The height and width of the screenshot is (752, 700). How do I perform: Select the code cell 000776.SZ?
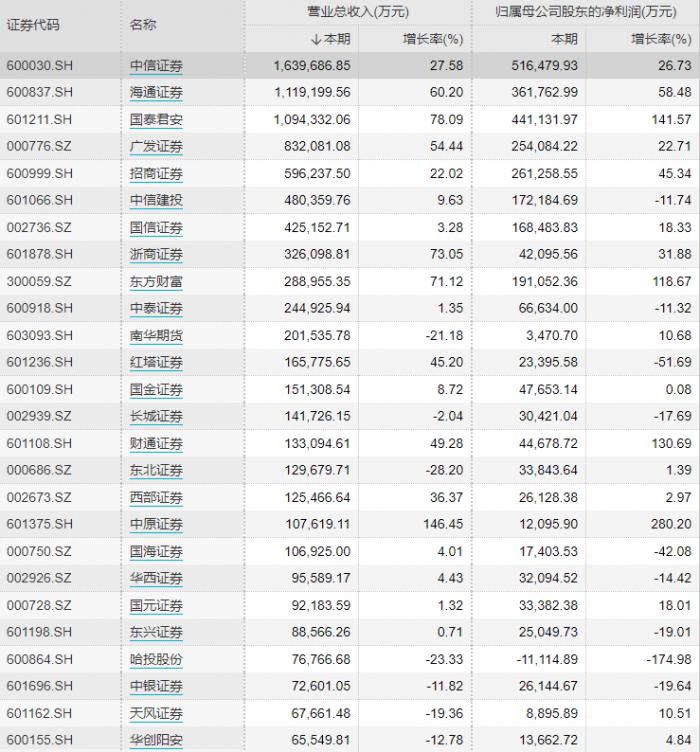[39, 146]
